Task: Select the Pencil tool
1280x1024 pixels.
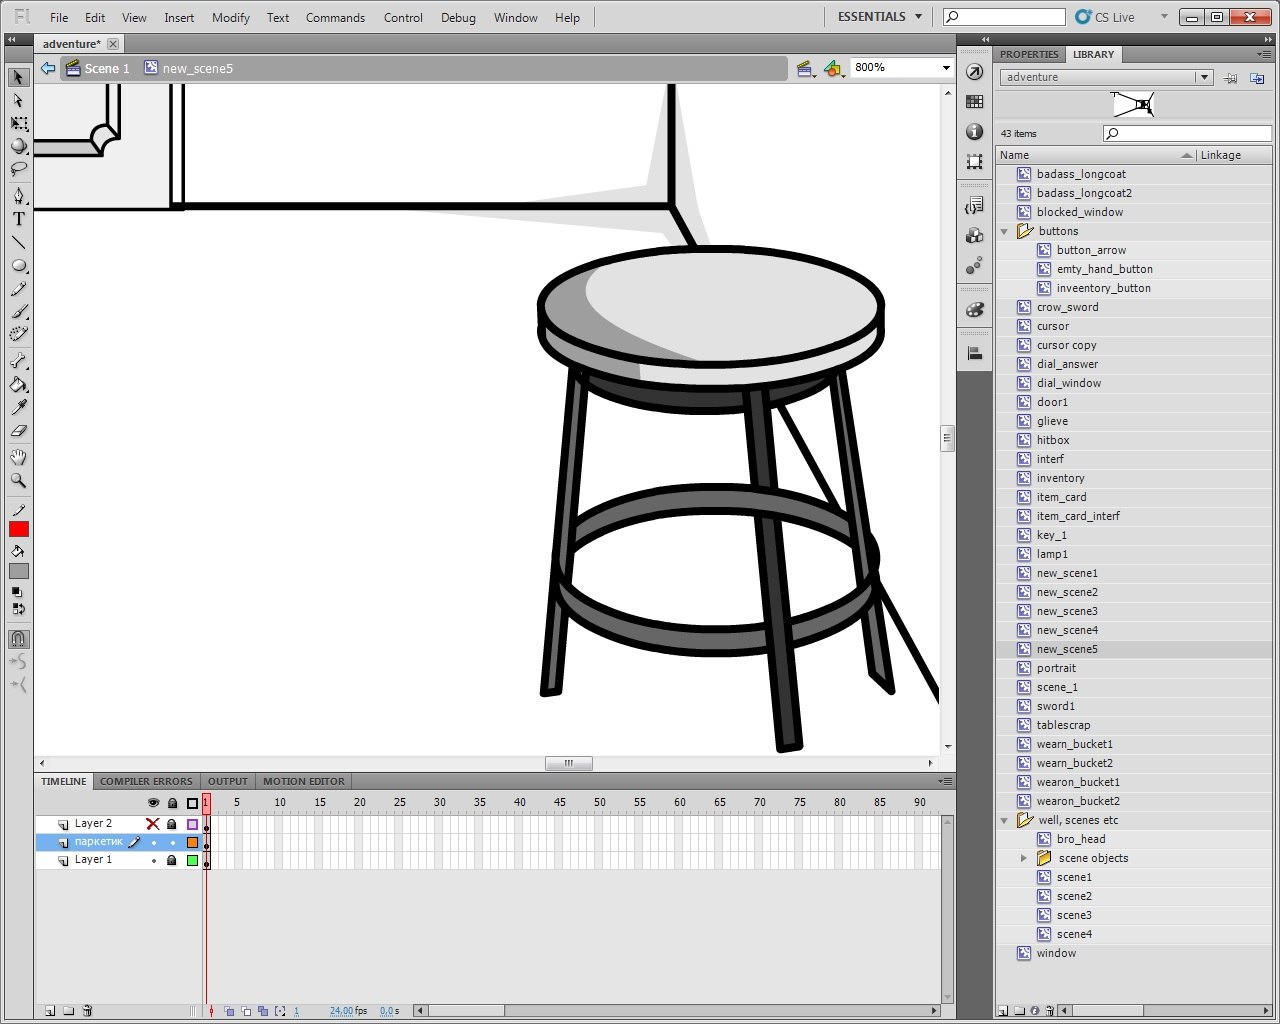Action: [18, 289]
